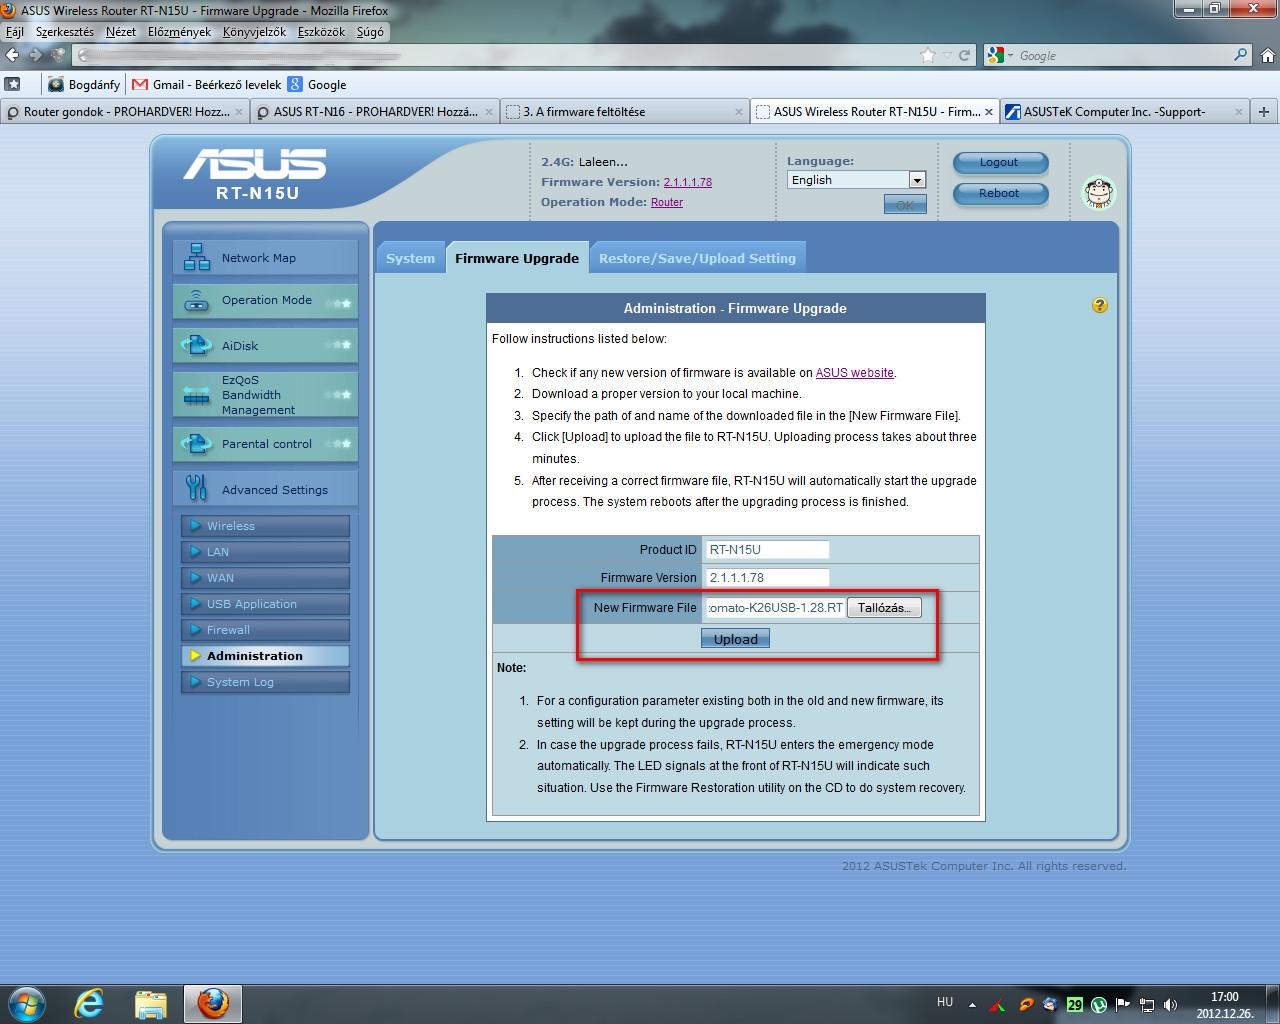Click the Tallózás browse button
This screenshot has height=1024, width=1280.
pyautogui.click(x=884, y=607)
